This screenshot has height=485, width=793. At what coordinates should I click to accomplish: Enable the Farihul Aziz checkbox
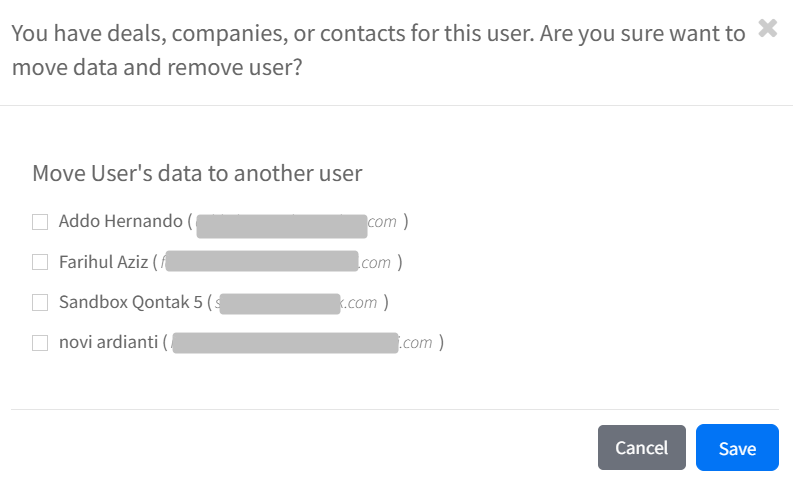[x=40, y=262]
